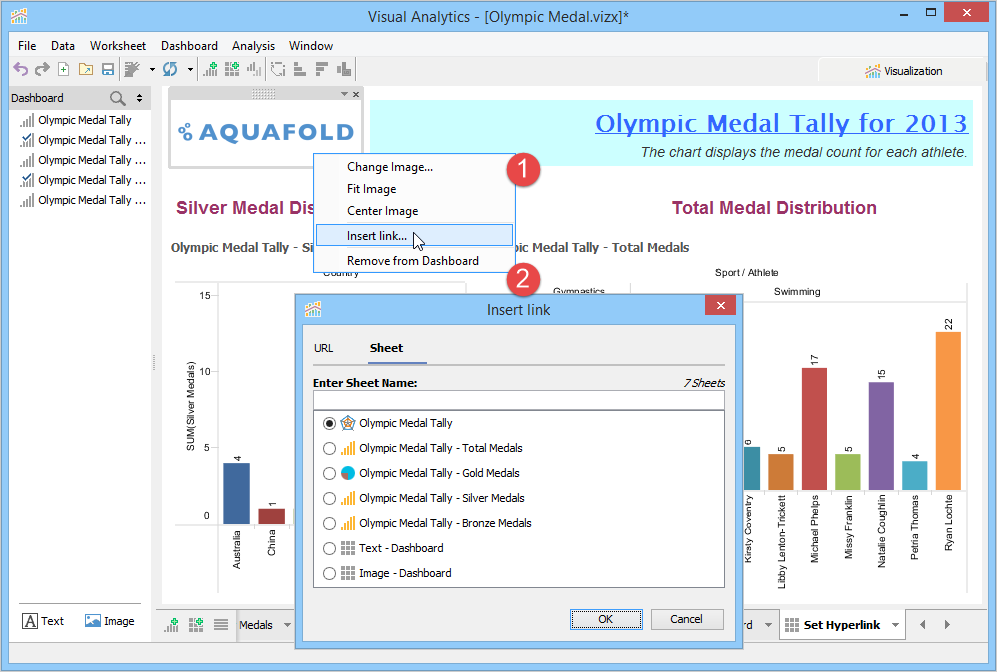Click the sheet list icon in bottom bar
997x672 pixels.
tap(221, 625)
